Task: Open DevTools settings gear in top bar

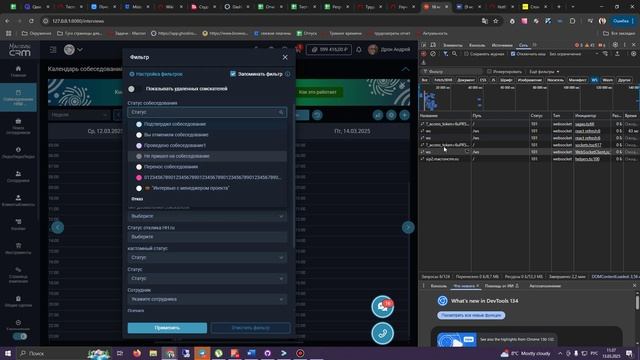Action: pyautogui.click(x=615, y=45)
